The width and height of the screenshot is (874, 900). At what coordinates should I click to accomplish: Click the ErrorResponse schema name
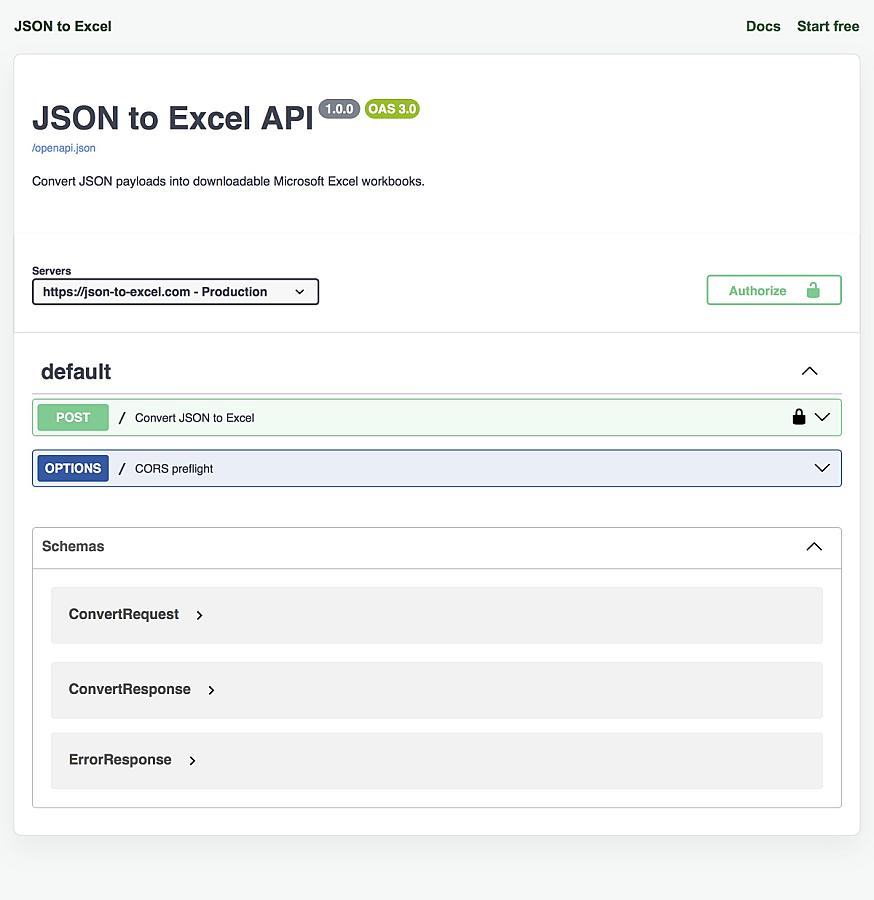click(120, 760)
